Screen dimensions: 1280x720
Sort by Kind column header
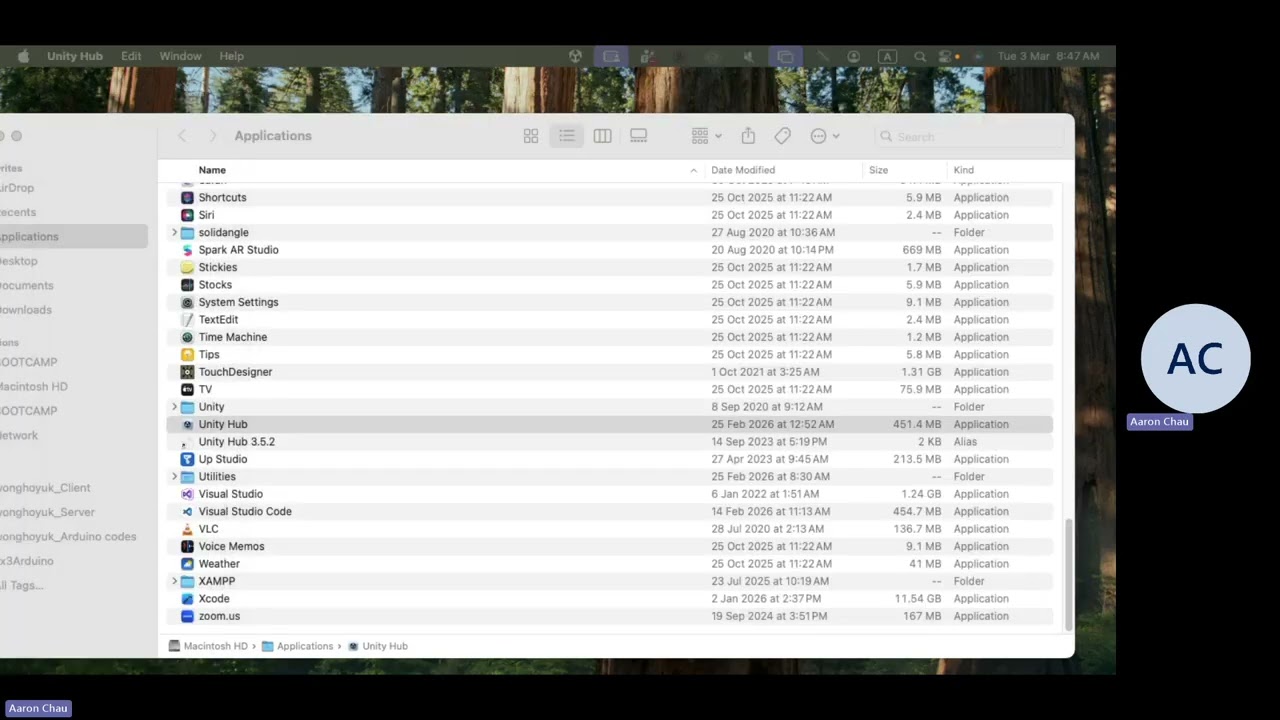point(963,170)
